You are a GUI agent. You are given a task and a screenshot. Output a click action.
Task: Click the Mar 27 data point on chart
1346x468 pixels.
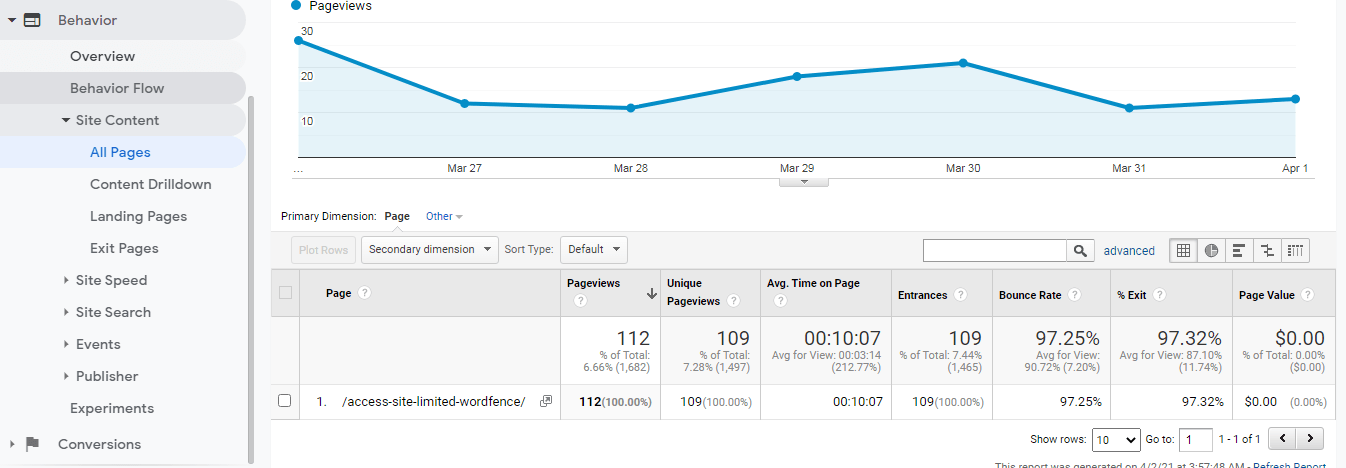(464, 103)
